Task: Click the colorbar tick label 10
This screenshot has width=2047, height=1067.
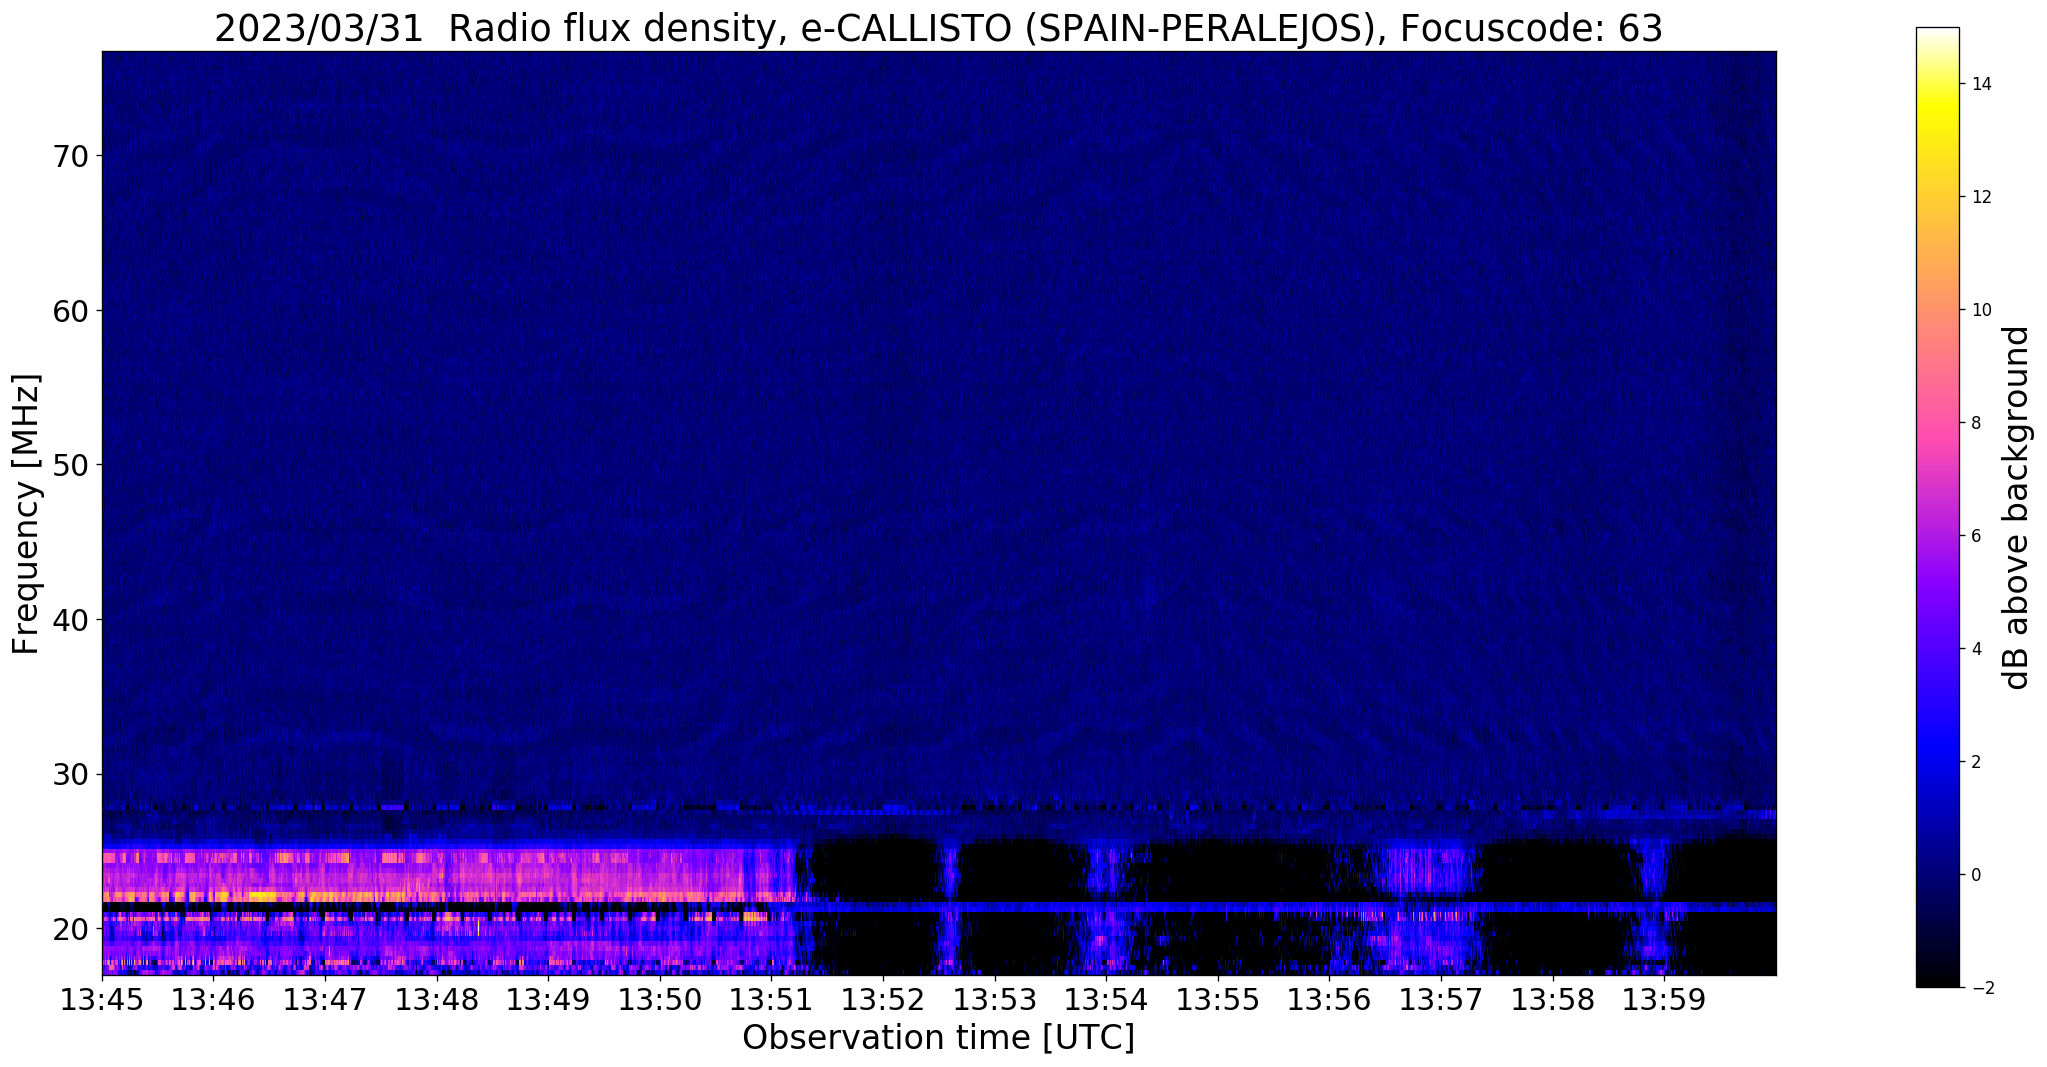Action: (1980, 310)
